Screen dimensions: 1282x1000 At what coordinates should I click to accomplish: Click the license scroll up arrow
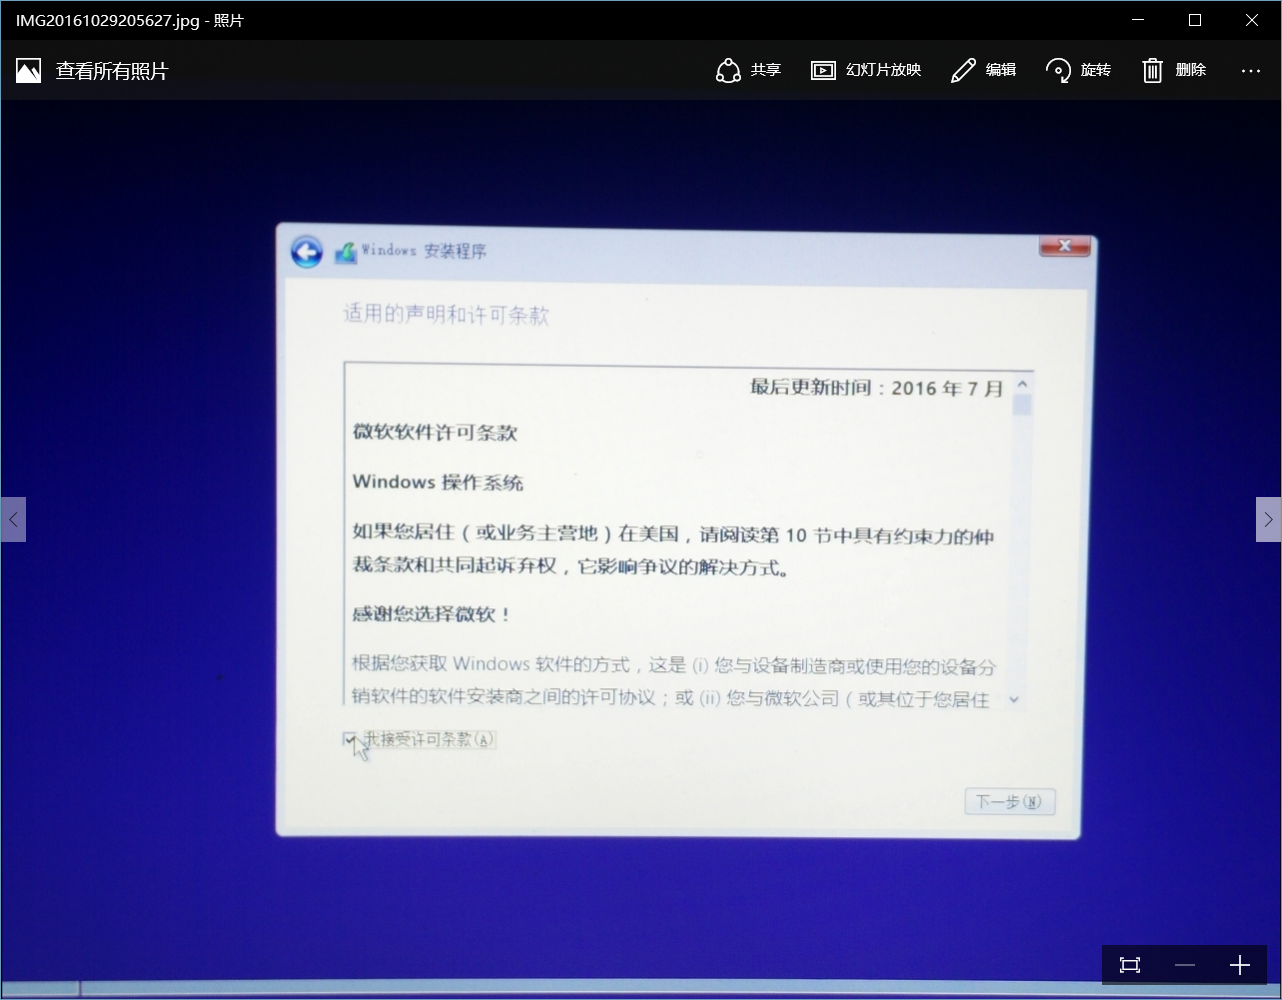(x=1022, y=384)
